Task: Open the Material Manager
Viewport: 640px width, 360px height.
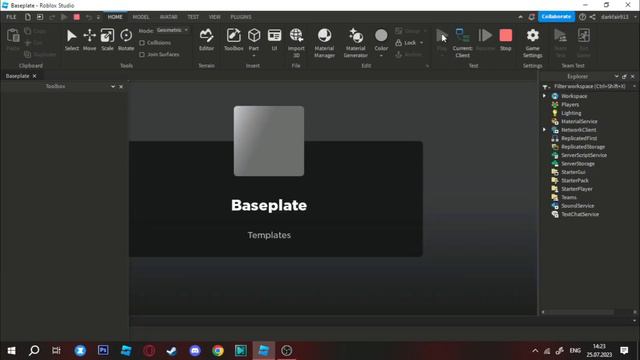Action: tap(324, 42)
